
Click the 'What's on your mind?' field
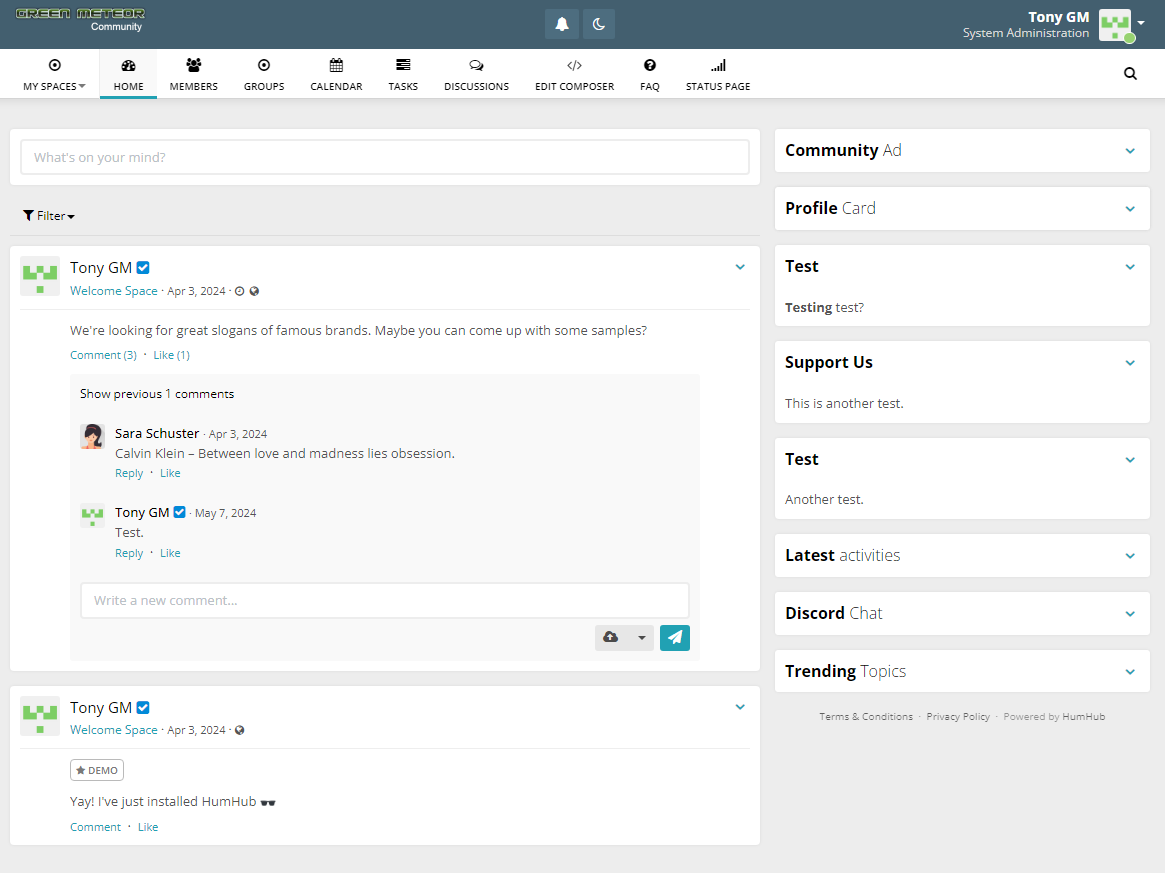385,157
